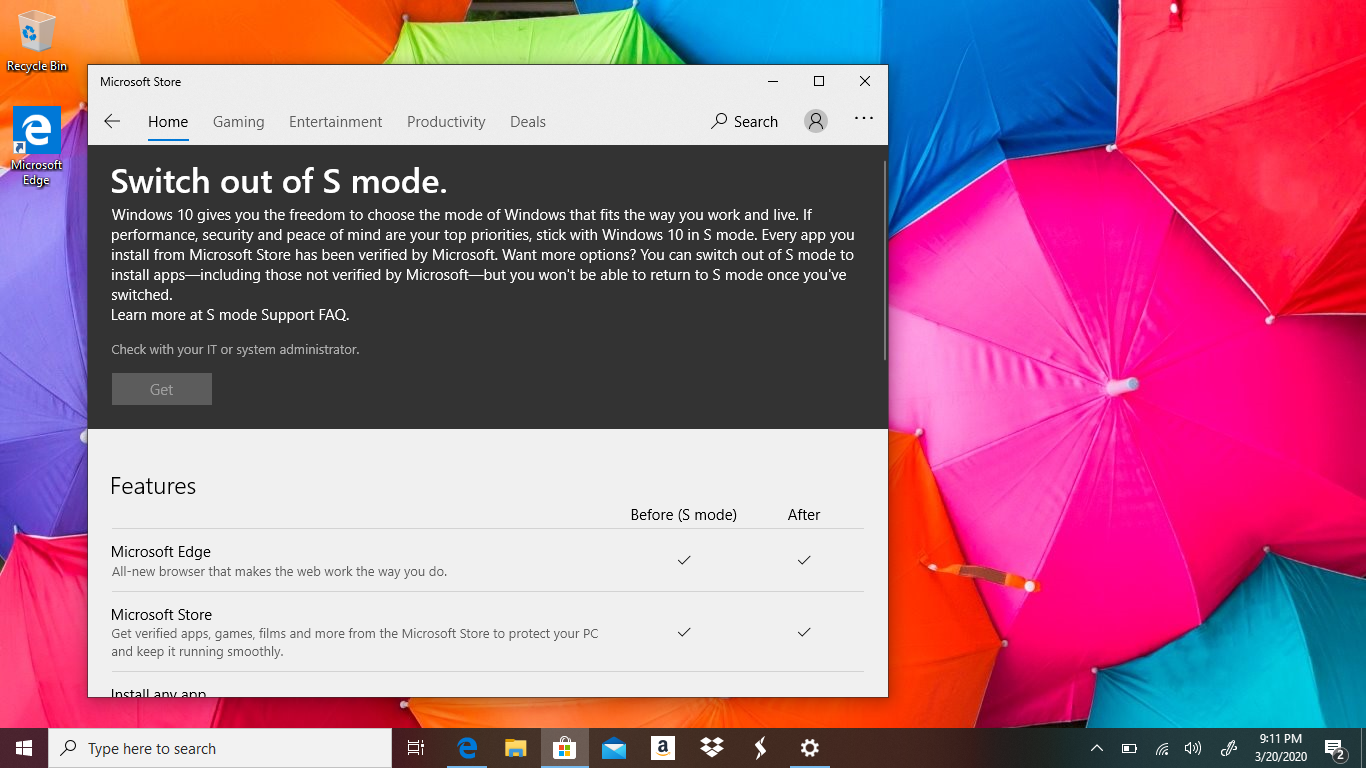Click 'Microsoft Store' feature row title
The height and width of the screenshot is (768, 1366).
click(161, 615)
